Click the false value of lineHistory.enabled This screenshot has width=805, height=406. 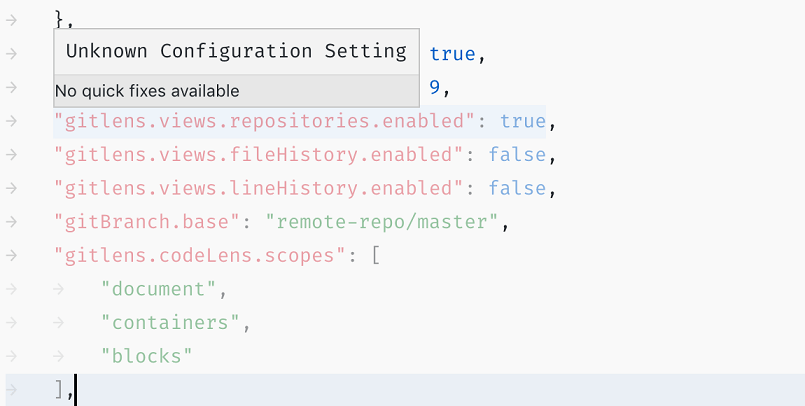(516, 188)
